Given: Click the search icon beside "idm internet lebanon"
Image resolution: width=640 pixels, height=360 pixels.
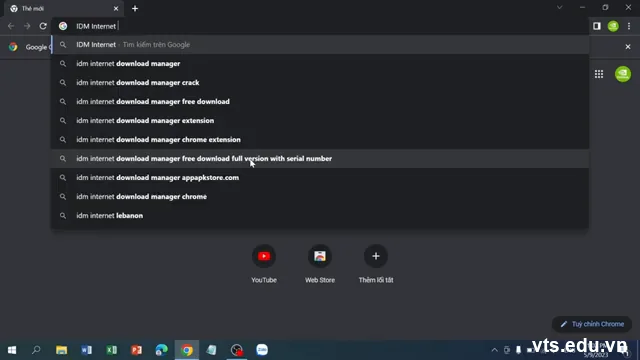Looking at the screenshot, I should (x=63, y=216).
